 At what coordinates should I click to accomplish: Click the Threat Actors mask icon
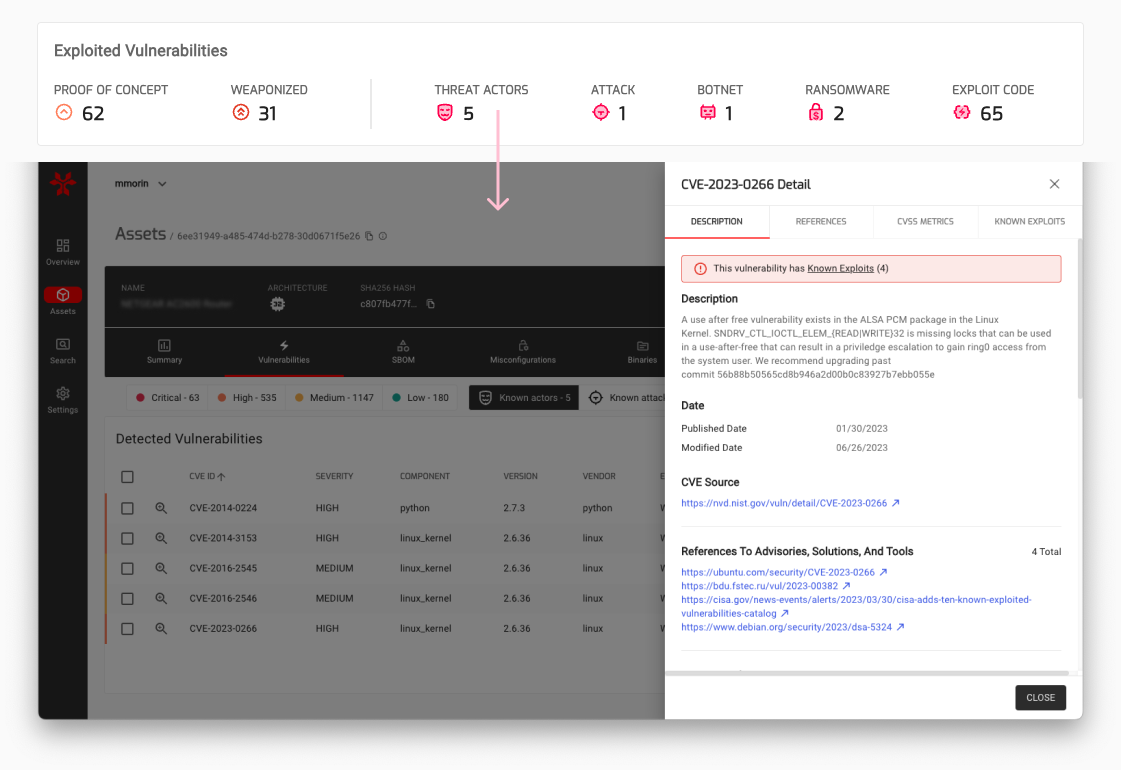(444, 112)
